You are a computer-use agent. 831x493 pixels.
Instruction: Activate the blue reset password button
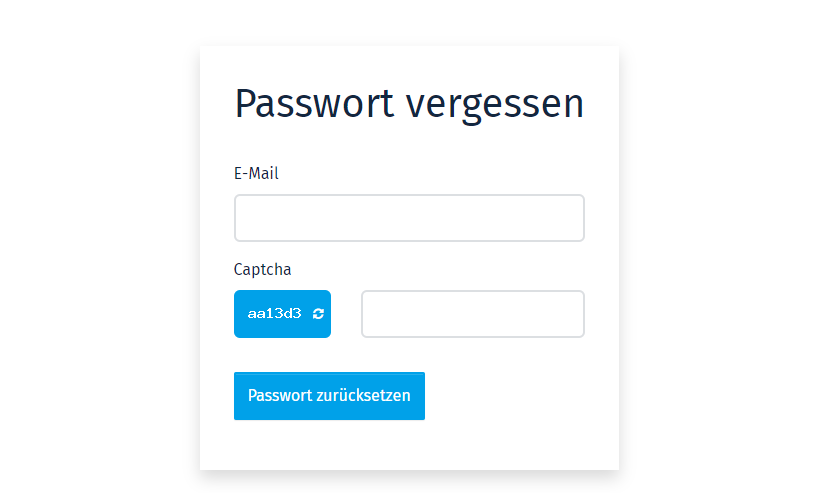click(329, 396)
